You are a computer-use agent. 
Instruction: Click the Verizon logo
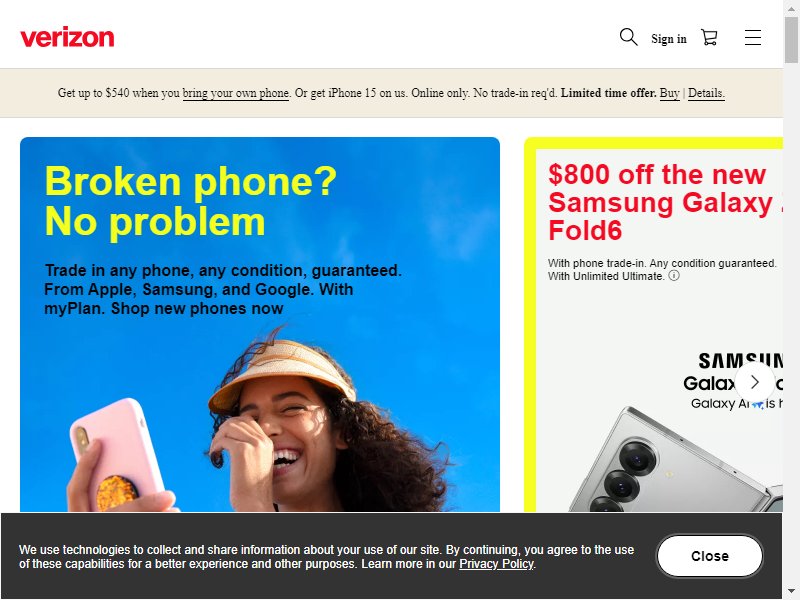[x=67, y=37]
